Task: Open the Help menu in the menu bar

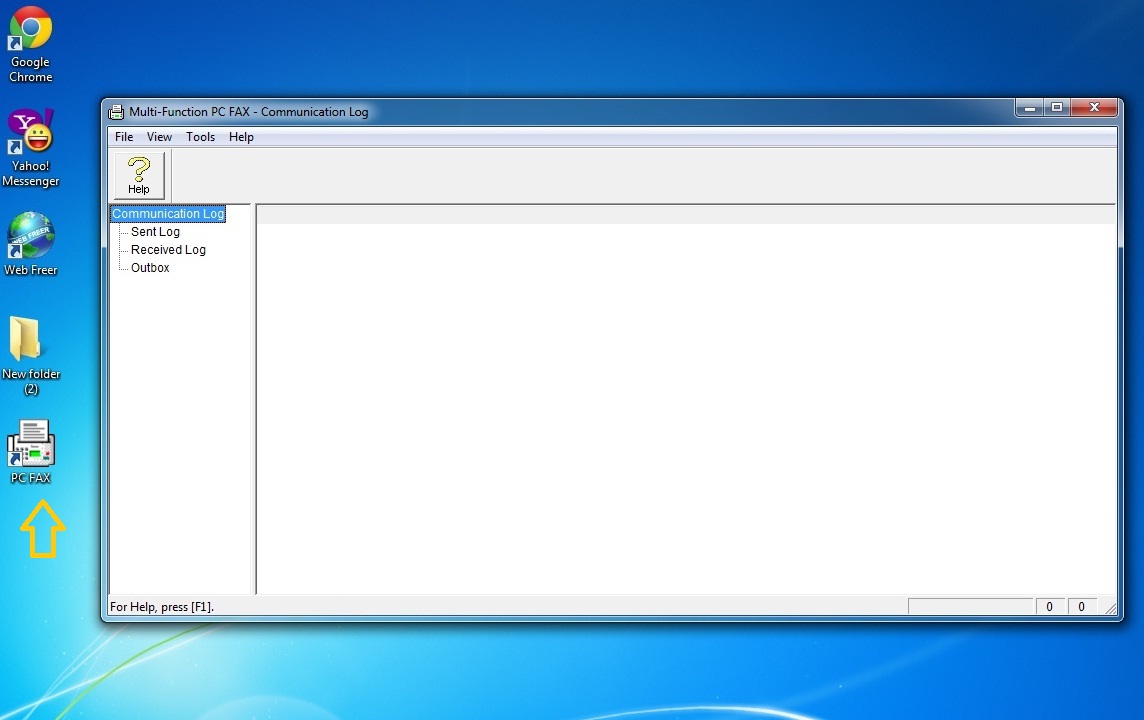Action: click(x=241, y=137)
